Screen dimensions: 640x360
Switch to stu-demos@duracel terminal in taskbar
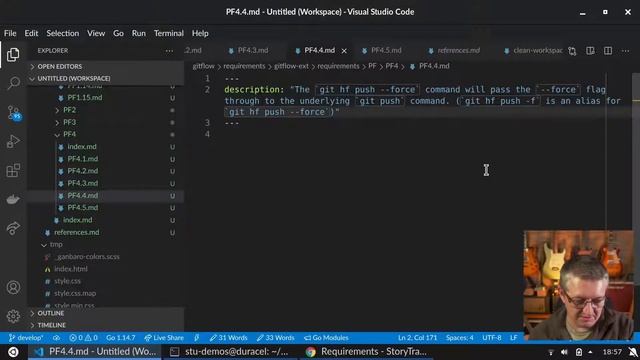pyautogui.click(x=230, y=351)
